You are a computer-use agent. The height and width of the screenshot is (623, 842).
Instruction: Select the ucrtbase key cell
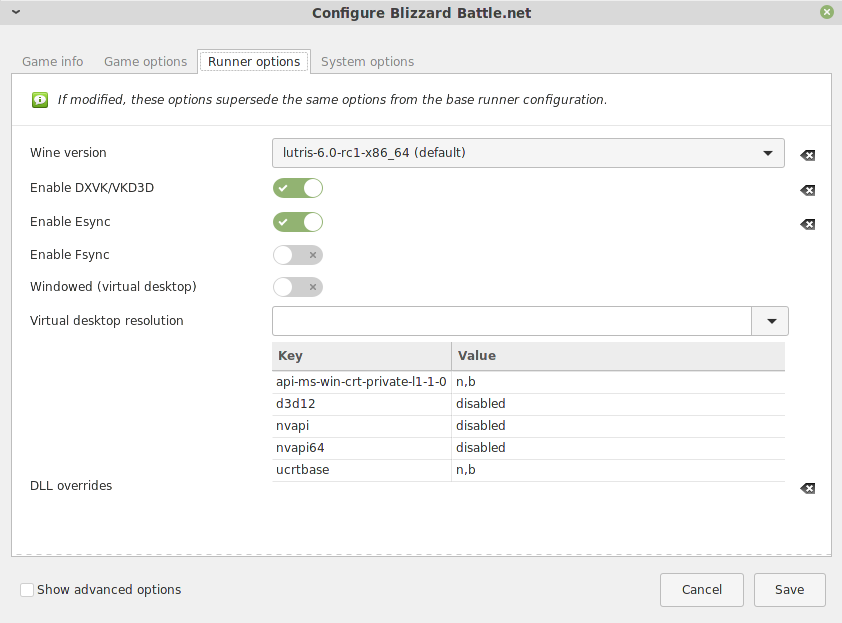click(x=361, y=470)
